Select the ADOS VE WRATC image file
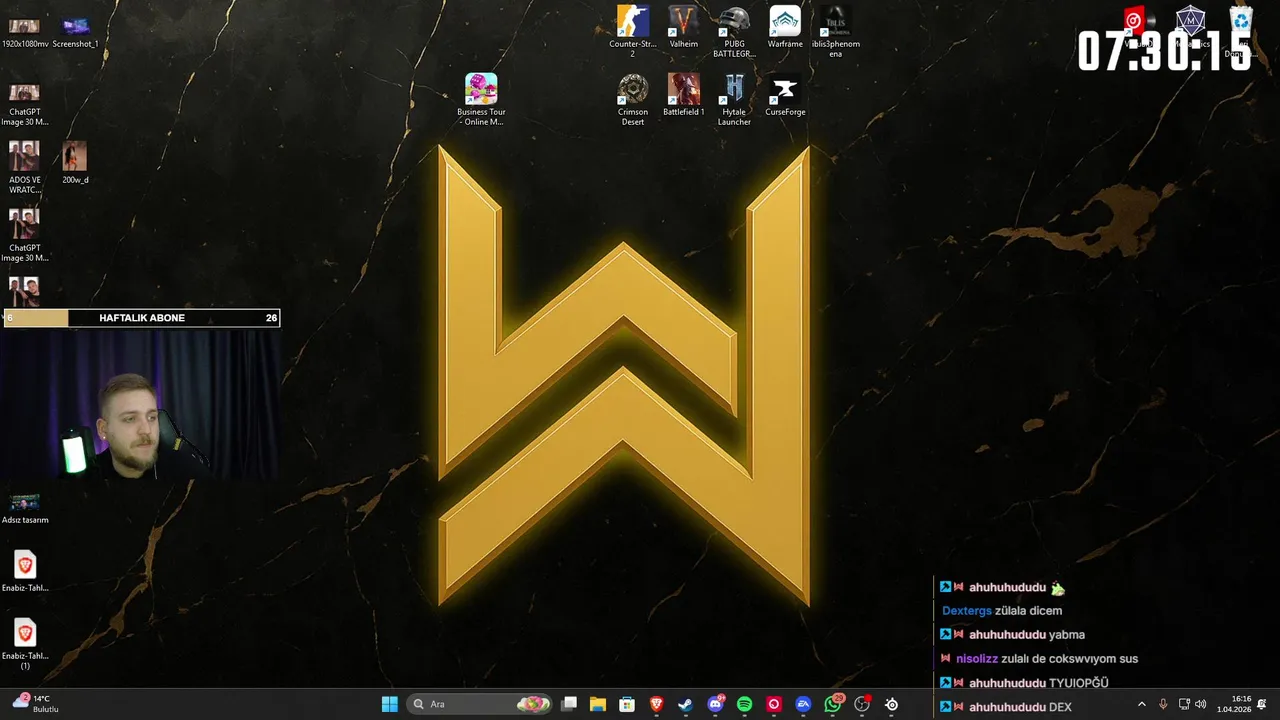 pos(25,167)
